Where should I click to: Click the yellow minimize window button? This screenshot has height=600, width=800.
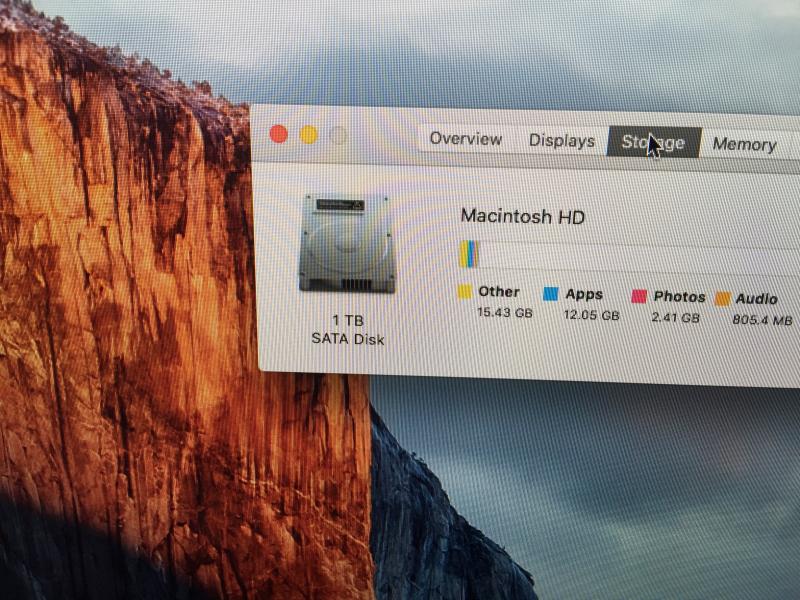pos(308,135)
